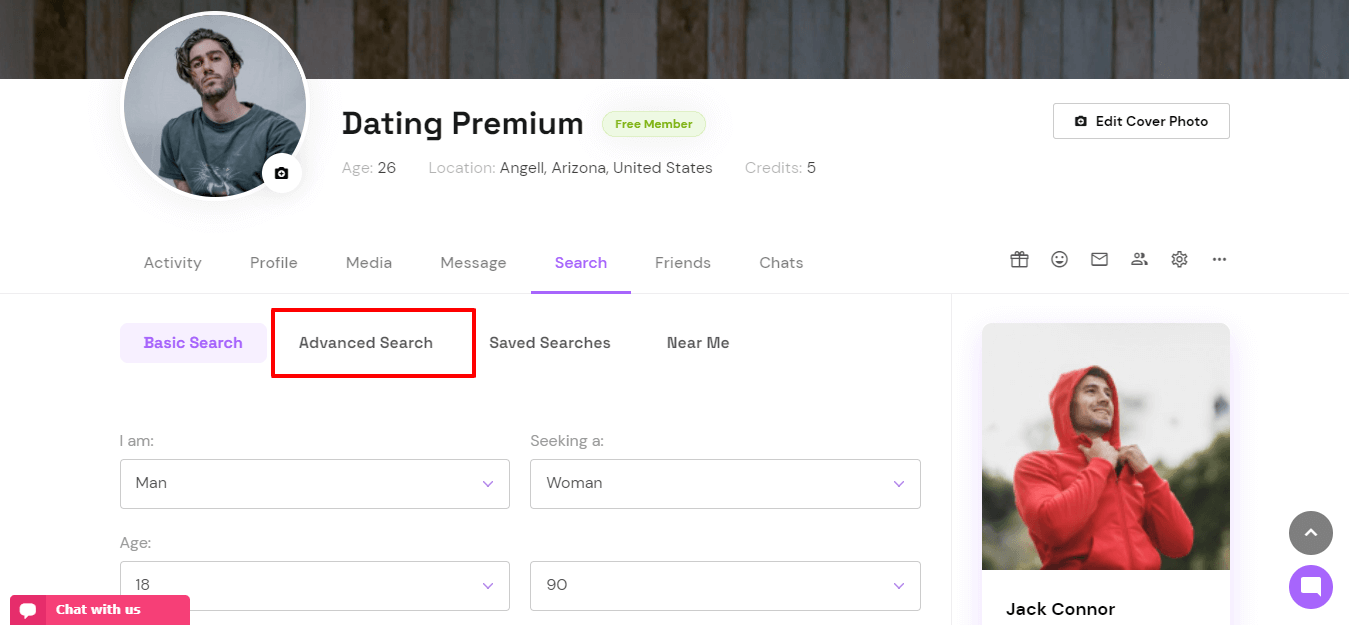Open the envelope mail icon
The width and height of the screenshot is (1349, 625).
click(1099, 259)
